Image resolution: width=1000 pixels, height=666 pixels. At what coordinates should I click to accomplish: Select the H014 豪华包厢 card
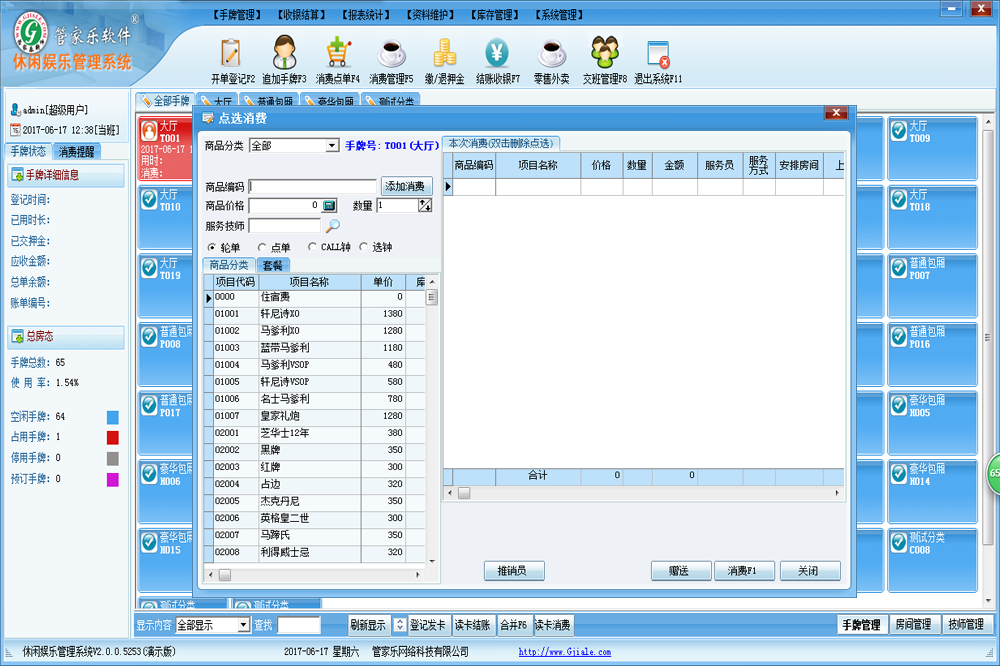[x=932, y=491]
